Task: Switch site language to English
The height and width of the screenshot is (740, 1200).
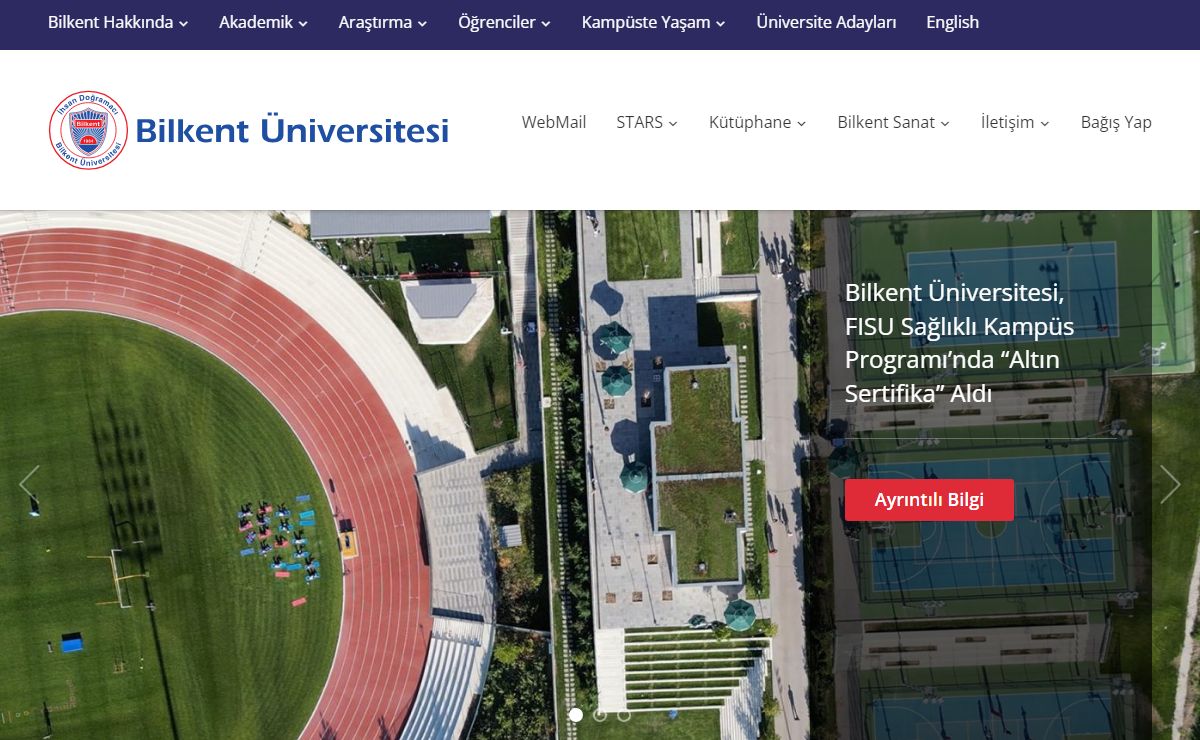Action: point(952,22)
